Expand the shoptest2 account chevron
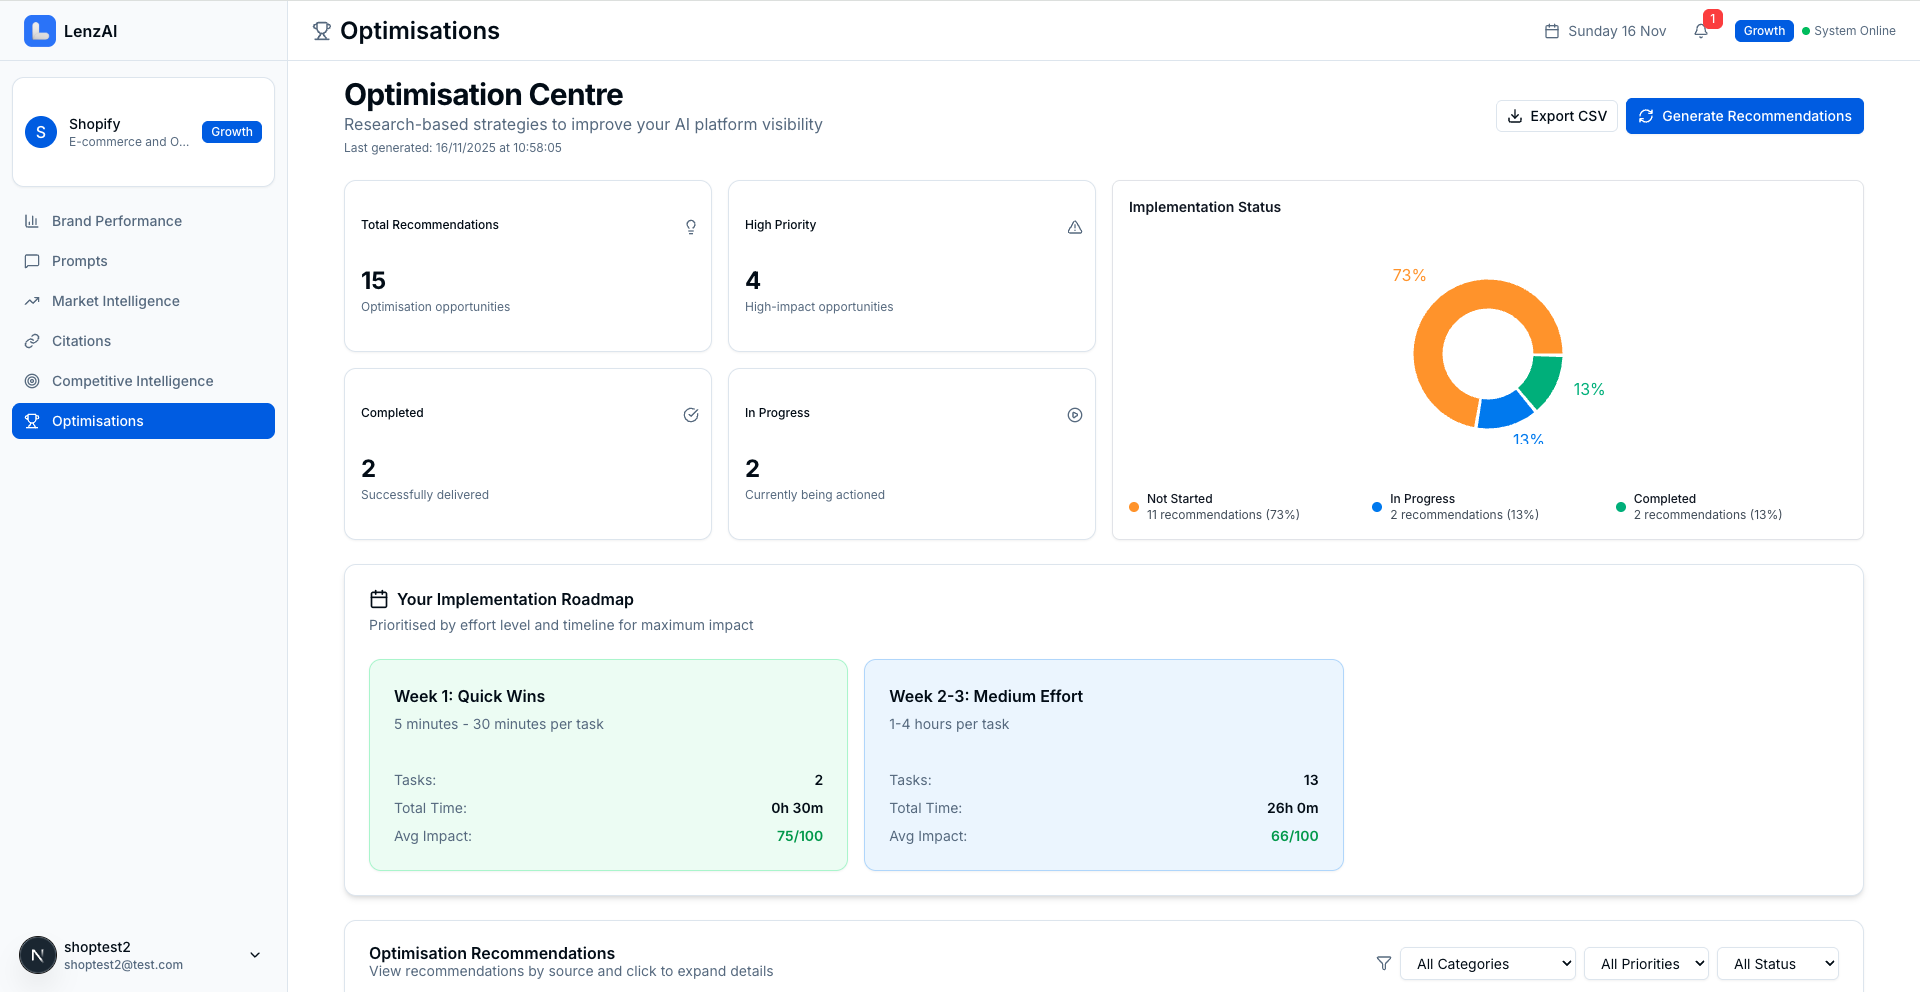Screen dimensions: 1920x992 pos(255,955)
